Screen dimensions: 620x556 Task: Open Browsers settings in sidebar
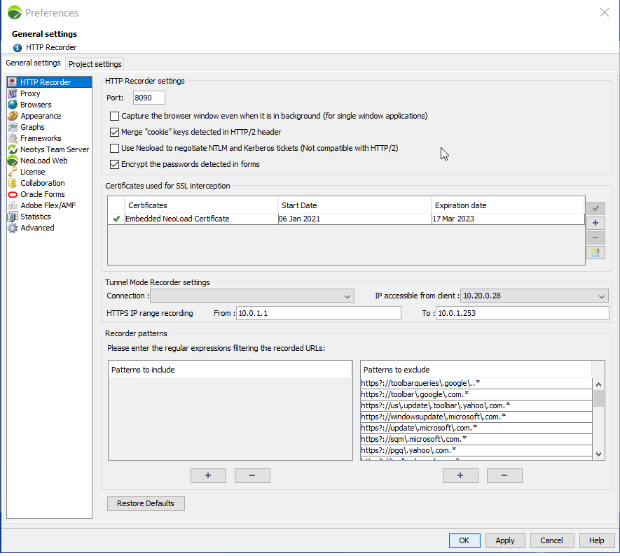point(35,105)
